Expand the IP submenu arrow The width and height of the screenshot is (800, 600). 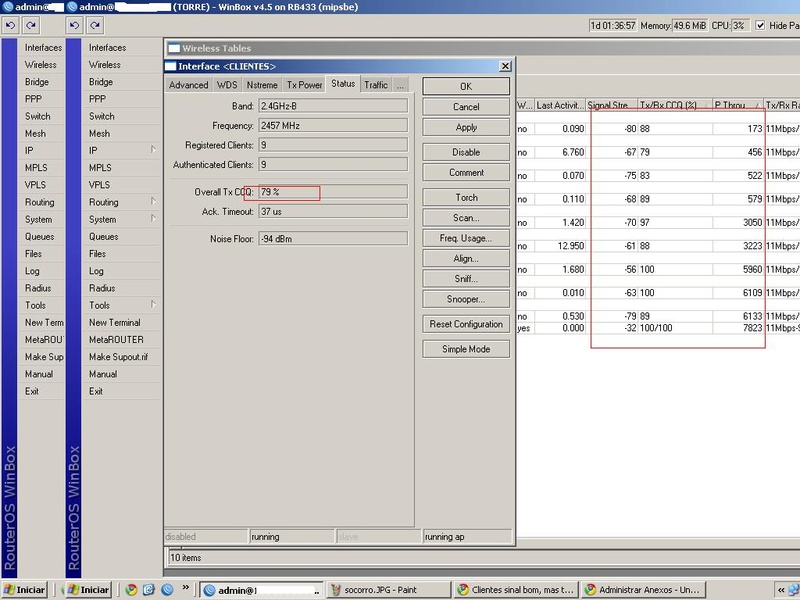pos(153,150)
